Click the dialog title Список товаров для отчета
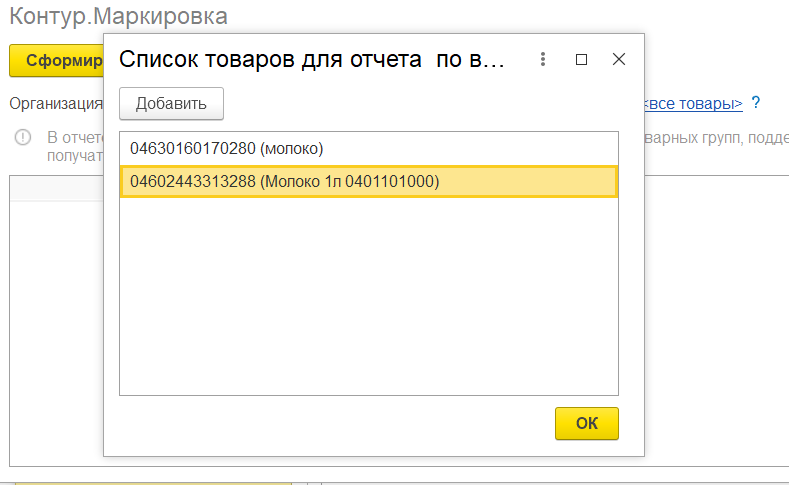 [x=312, y=59]
